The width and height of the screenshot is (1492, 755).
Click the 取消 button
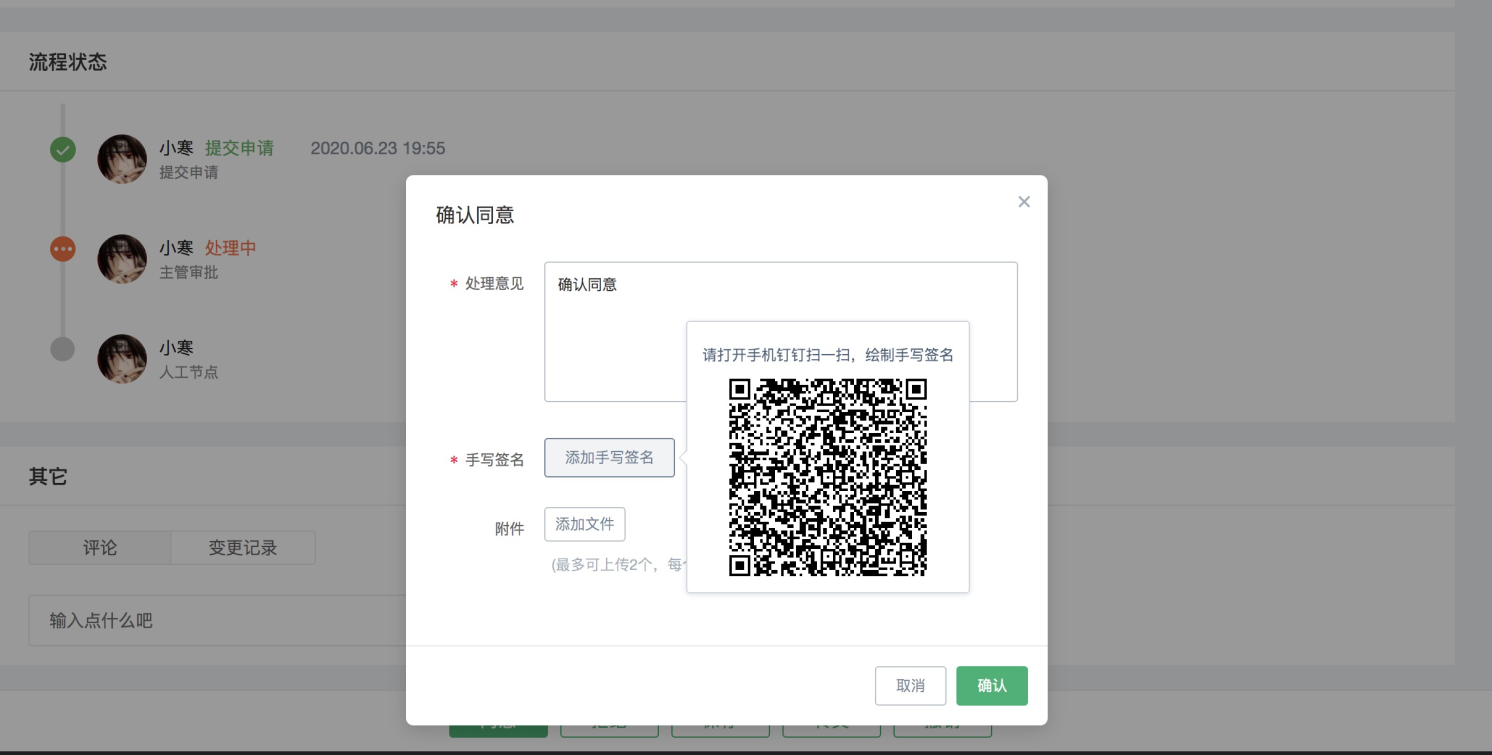pyautogui.click(x=910, y=686)
